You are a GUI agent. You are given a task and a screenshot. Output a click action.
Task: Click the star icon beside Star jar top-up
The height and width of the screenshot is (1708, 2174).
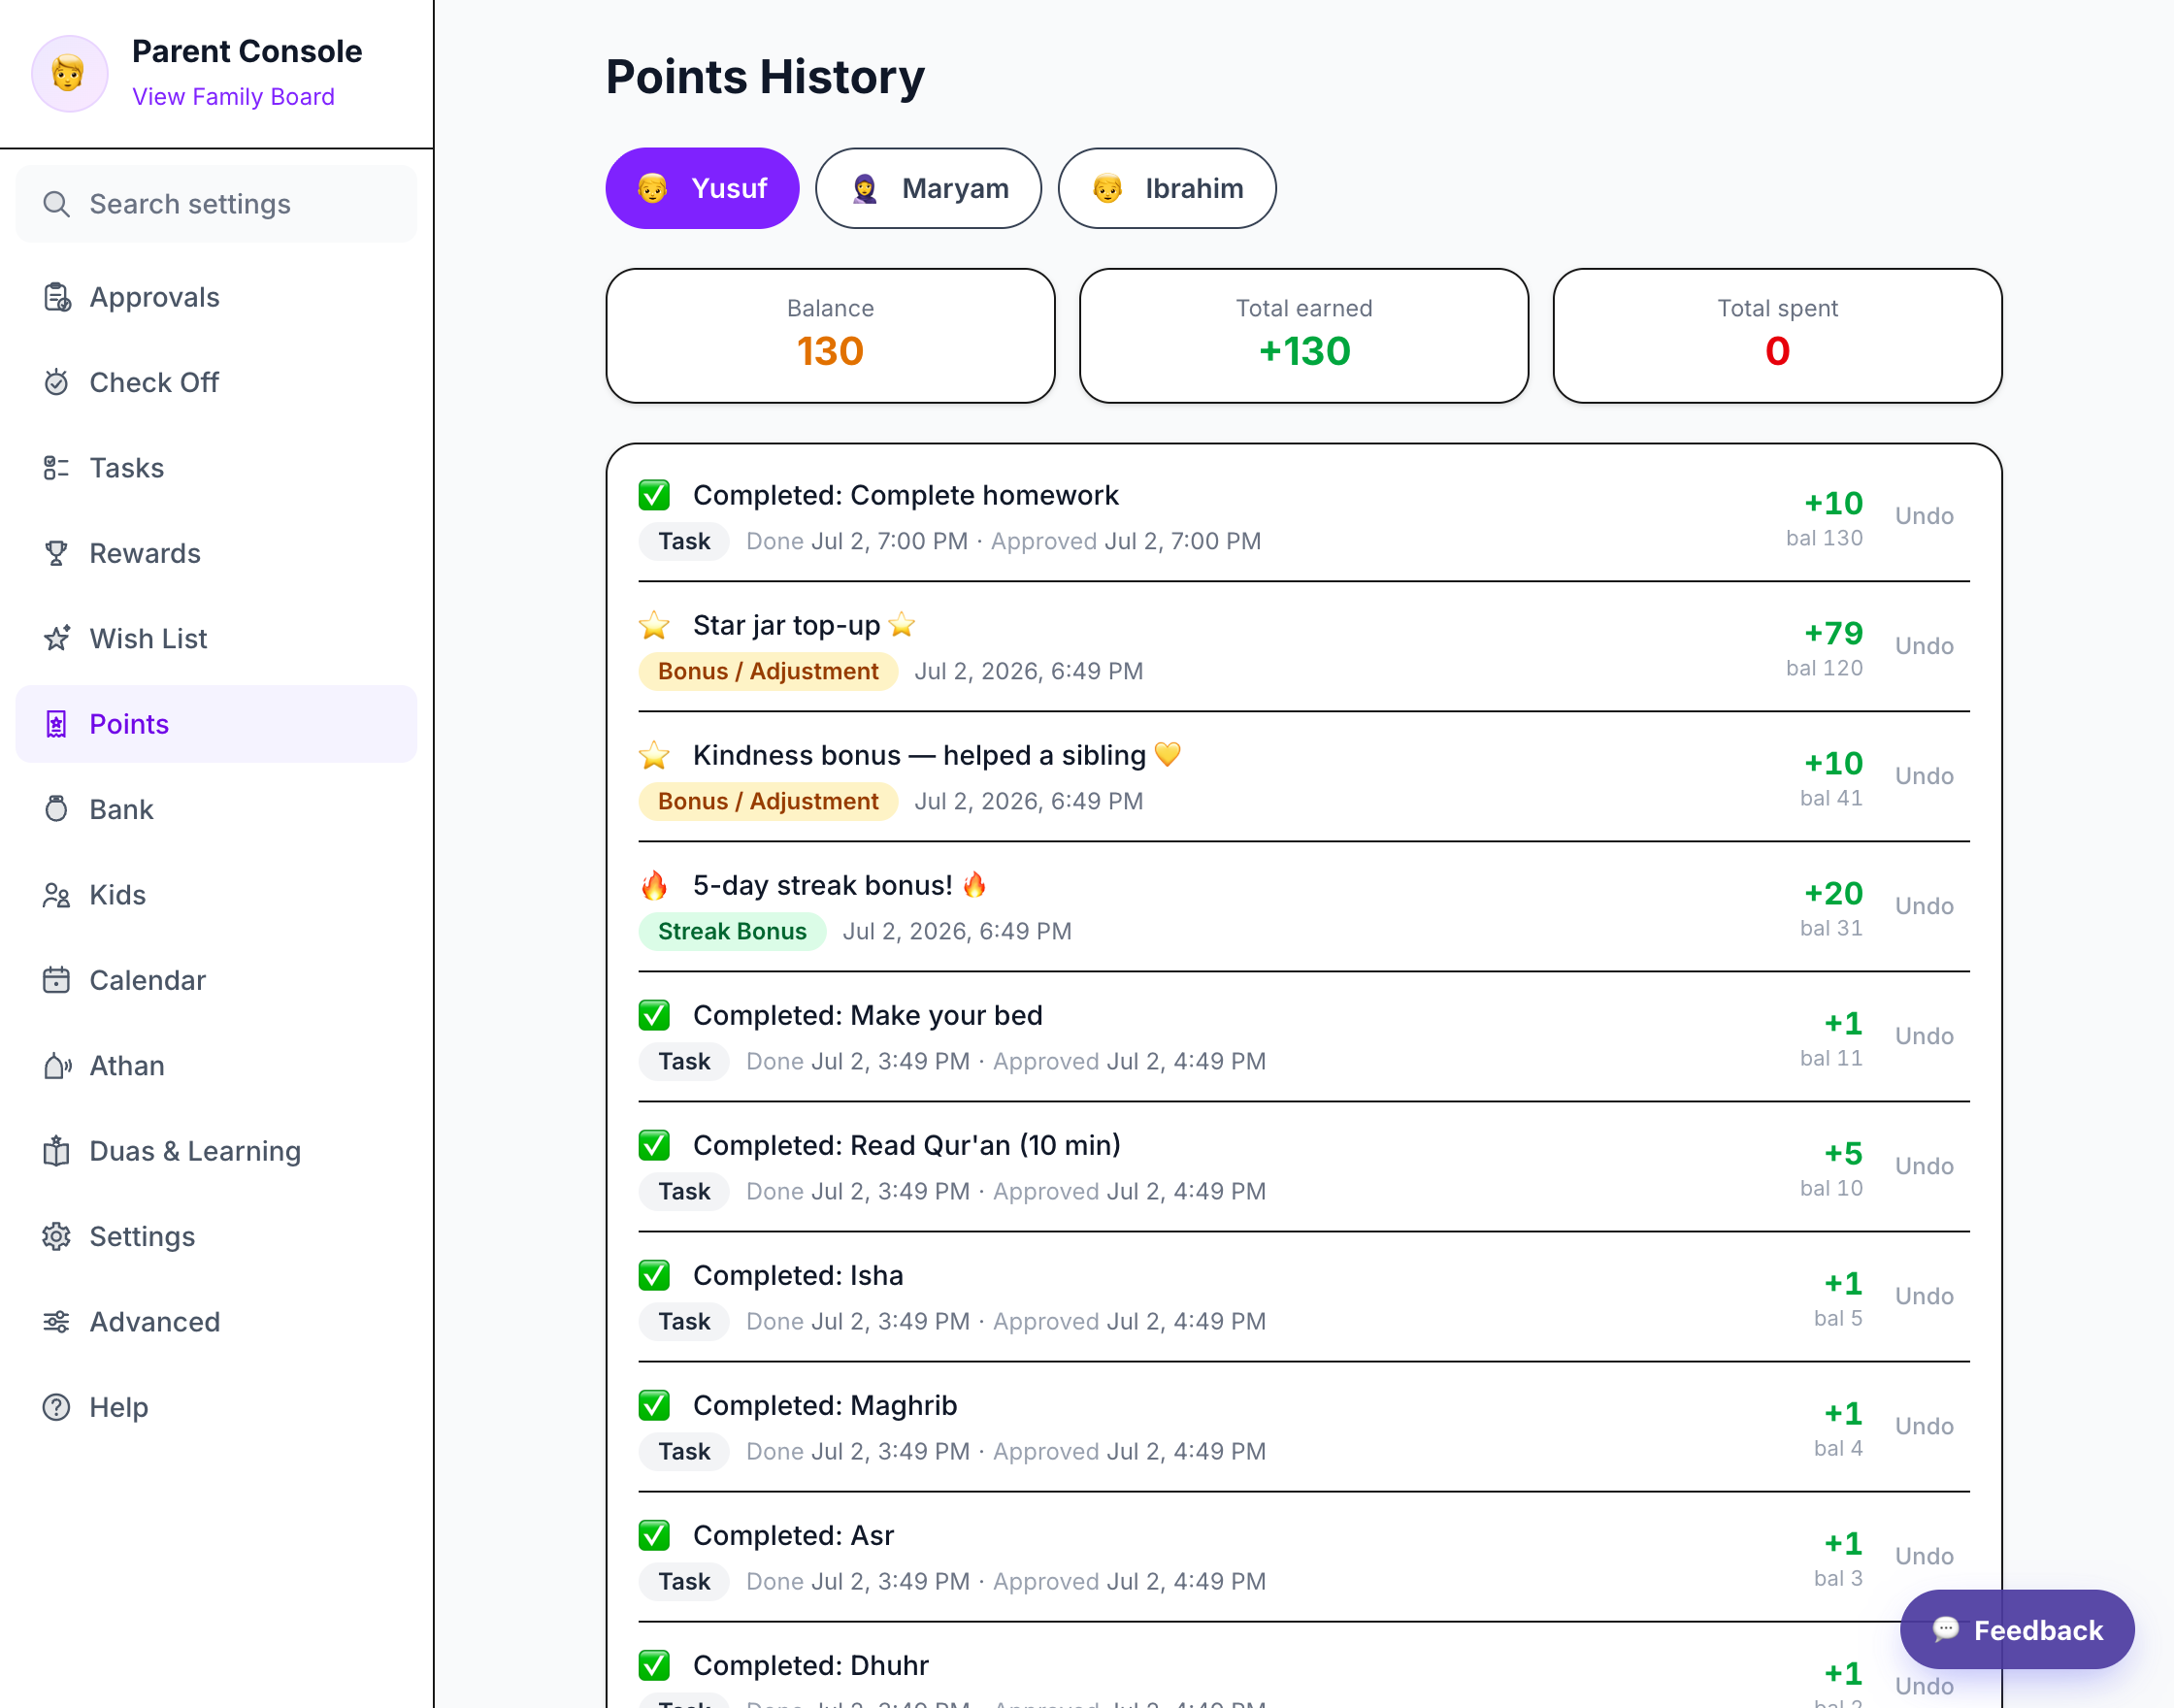(654, 625)
